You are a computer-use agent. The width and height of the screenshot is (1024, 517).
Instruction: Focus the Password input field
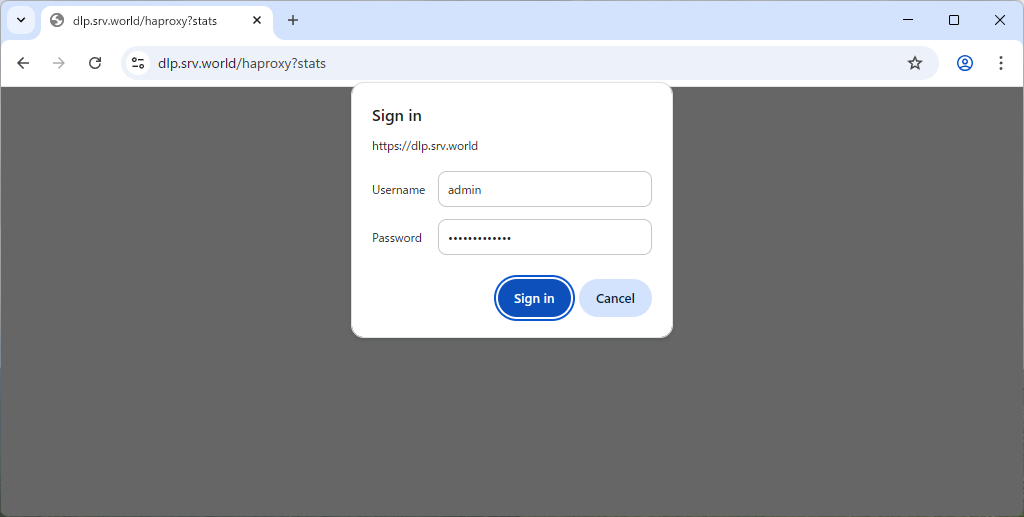point(544,238)
